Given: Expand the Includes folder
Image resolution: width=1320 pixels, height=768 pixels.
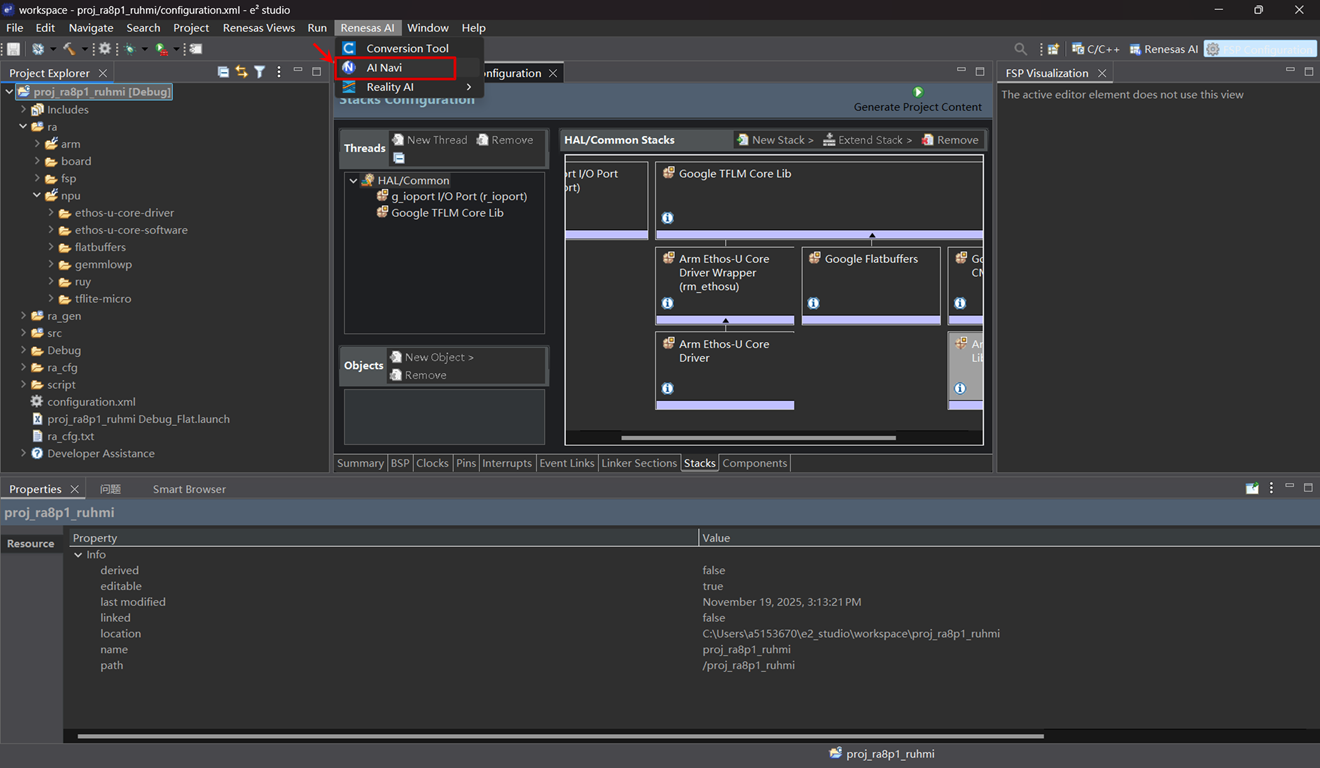Looking at the screenshot, I should pyautogui.click(x=23, y=110).
